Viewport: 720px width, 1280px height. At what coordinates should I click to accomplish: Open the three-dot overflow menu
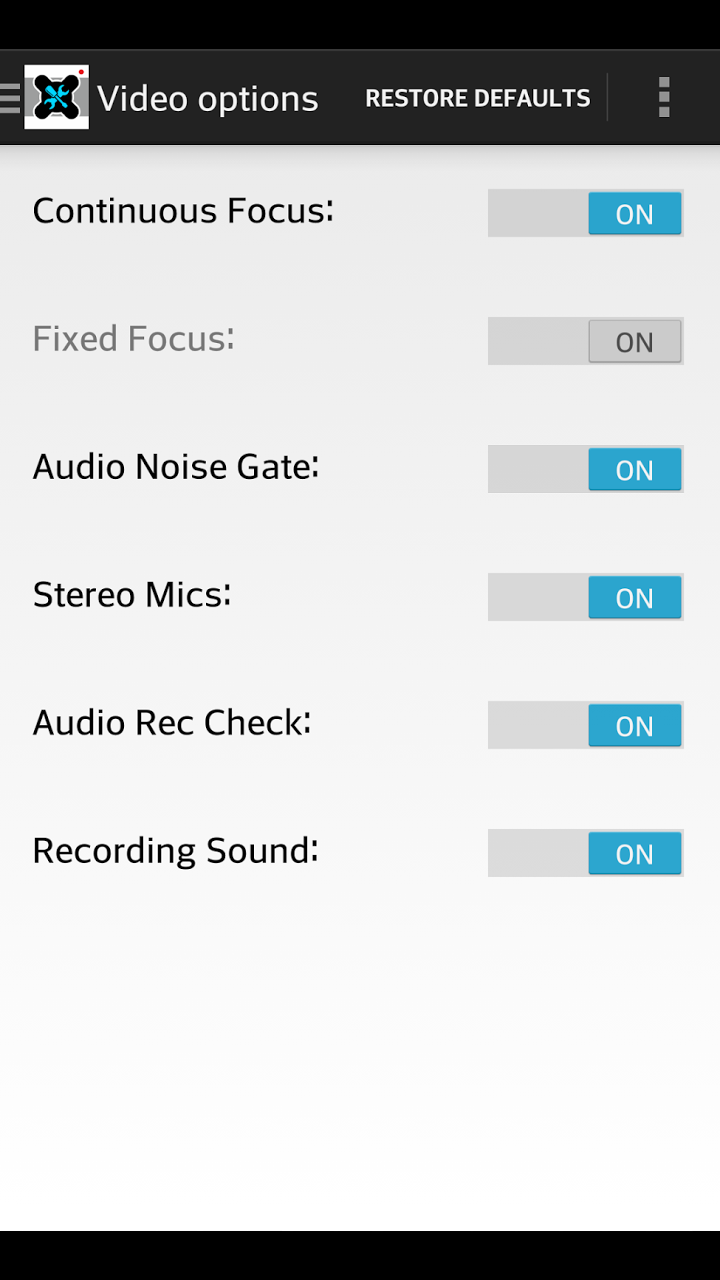[663, 97]
